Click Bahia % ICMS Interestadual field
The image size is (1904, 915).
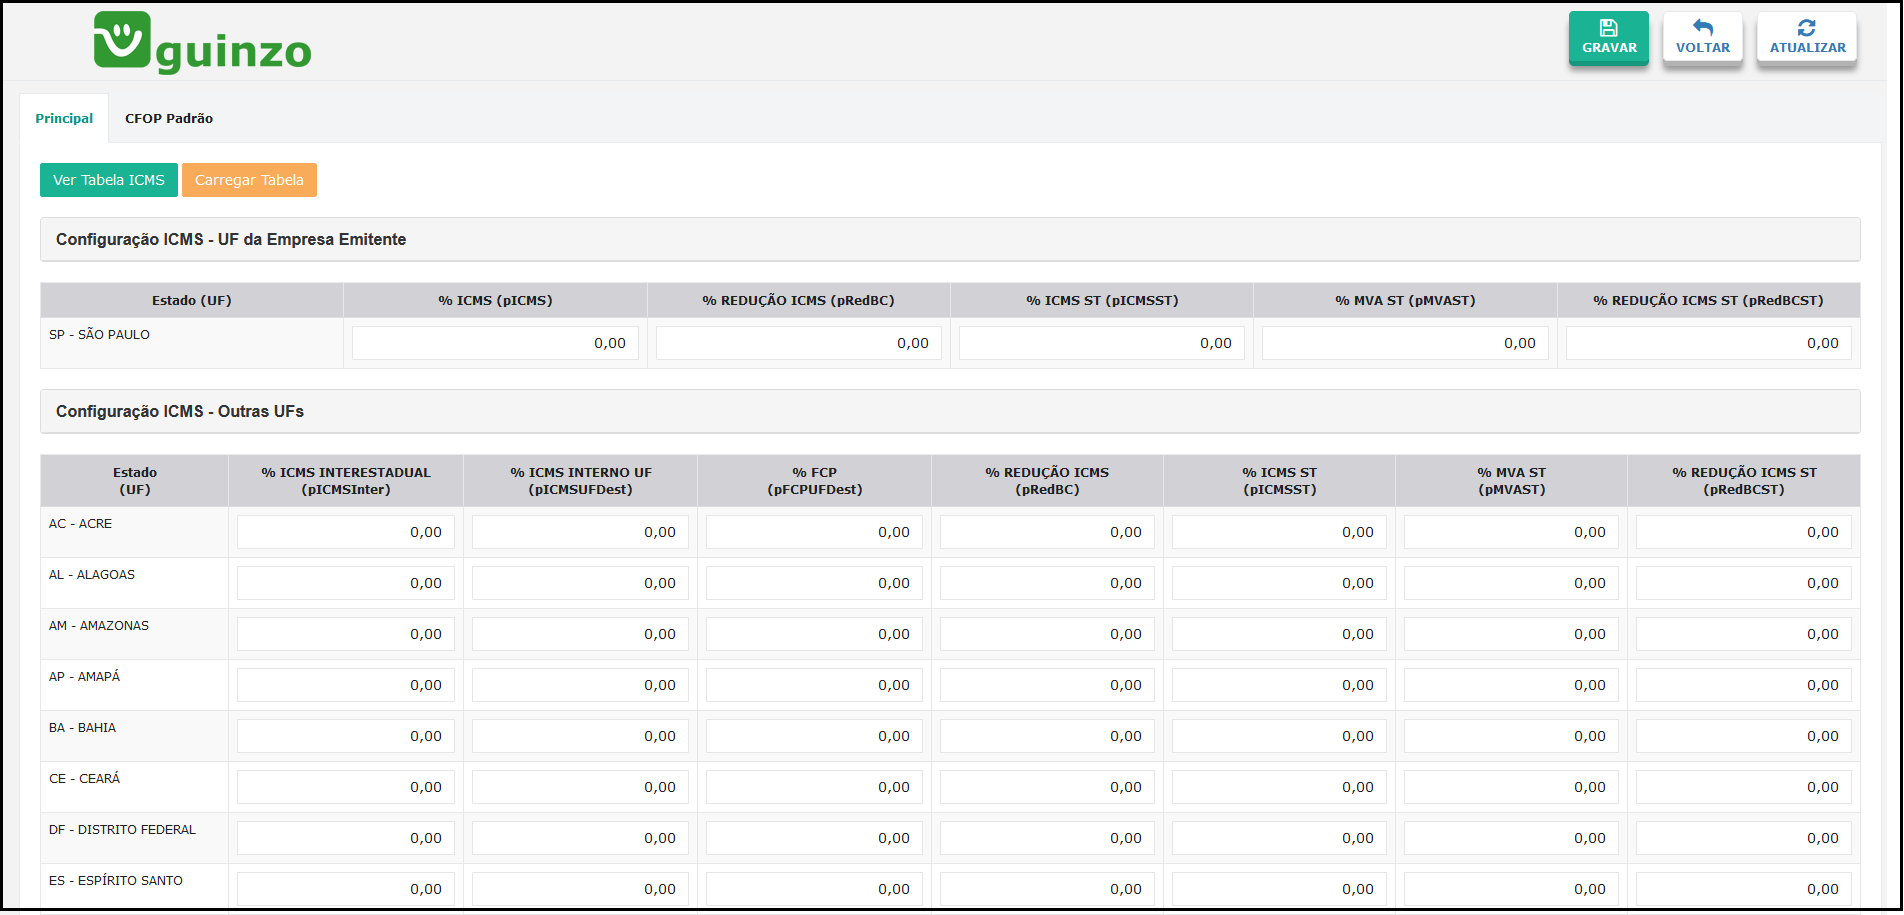coord(346,736)
